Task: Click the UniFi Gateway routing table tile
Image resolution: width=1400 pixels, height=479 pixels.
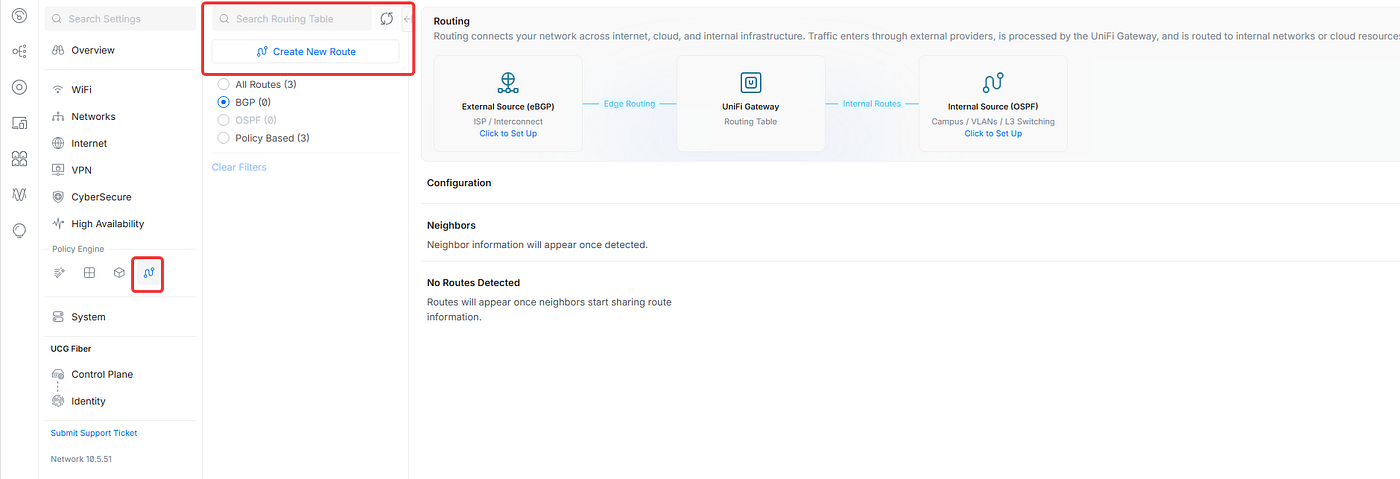Action: [751, 103]
